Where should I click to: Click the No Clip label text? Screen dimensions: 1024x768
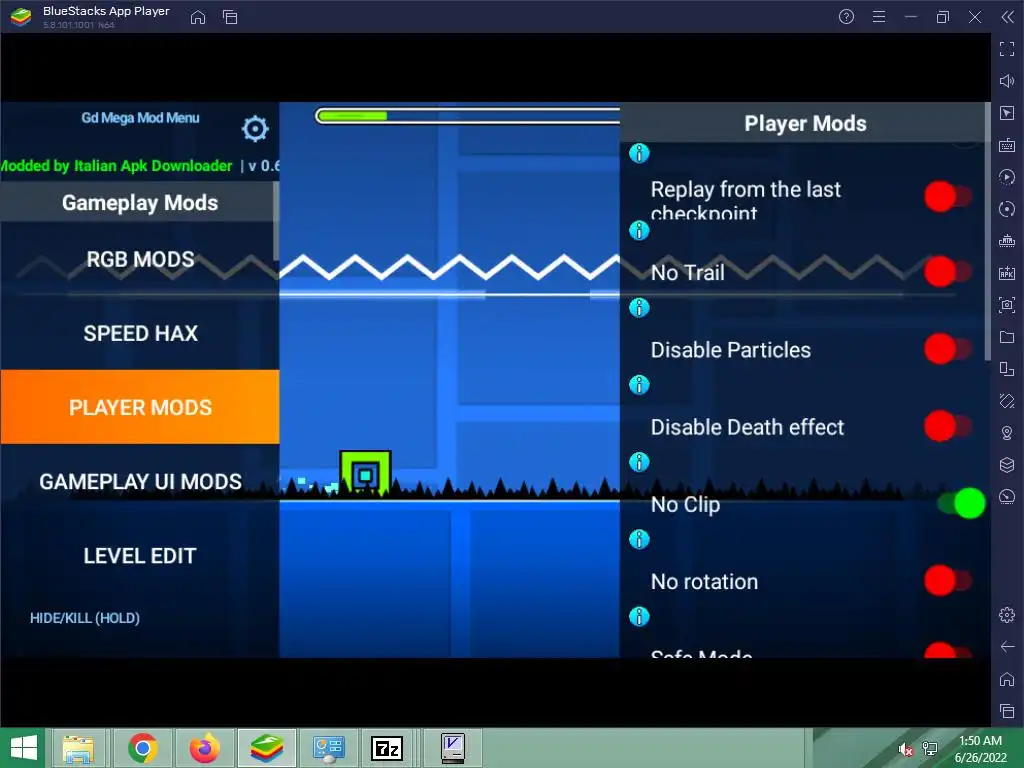pyautogui.click(x=685, y=505)
